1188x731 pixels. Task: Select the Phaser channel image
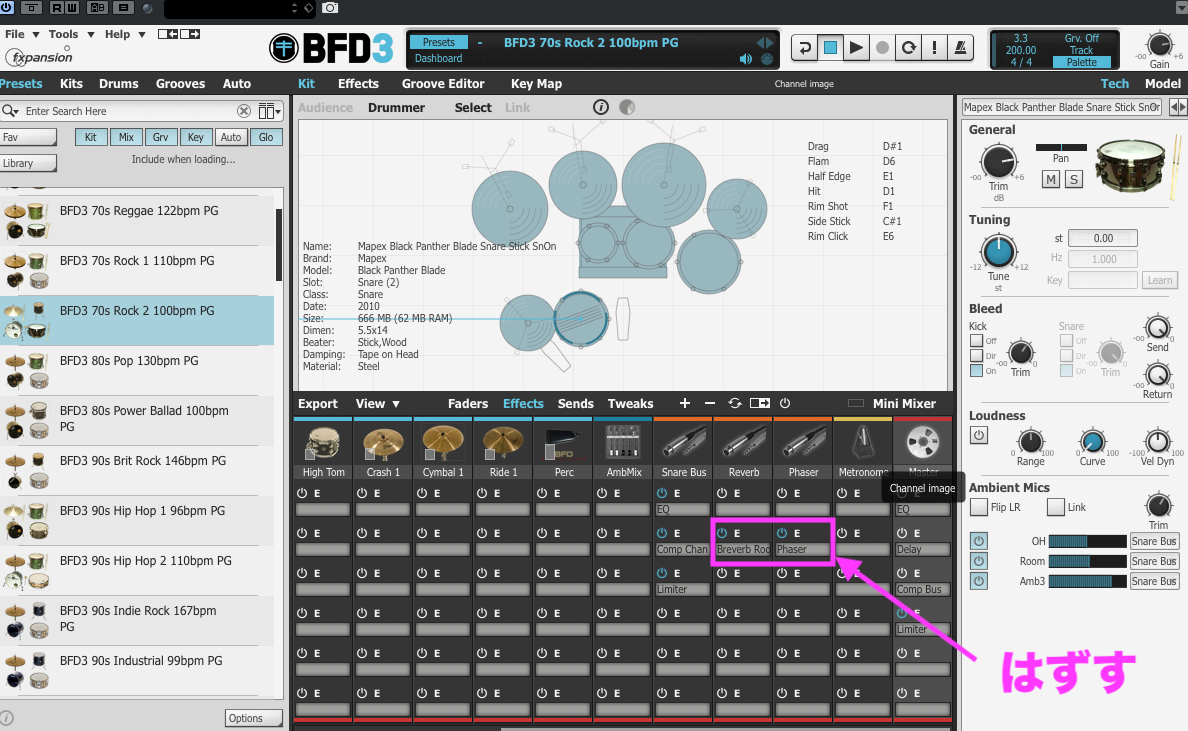click(x=803, y=442)
